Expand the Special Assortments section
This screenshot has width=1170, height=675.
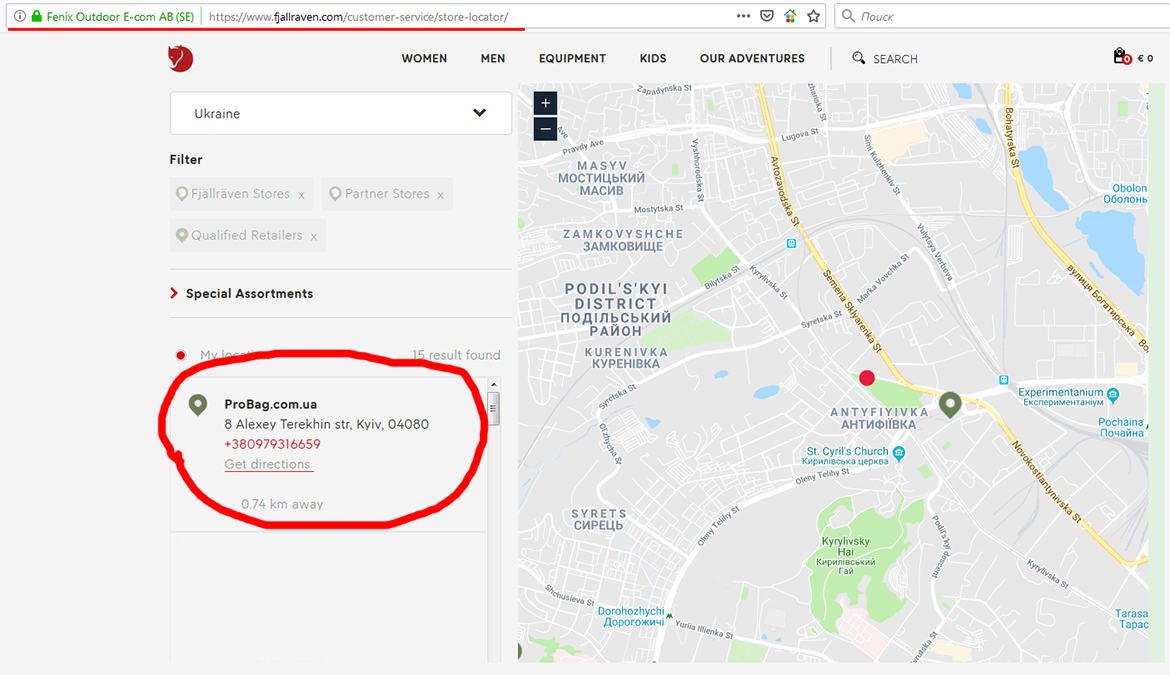click(241, 293)
